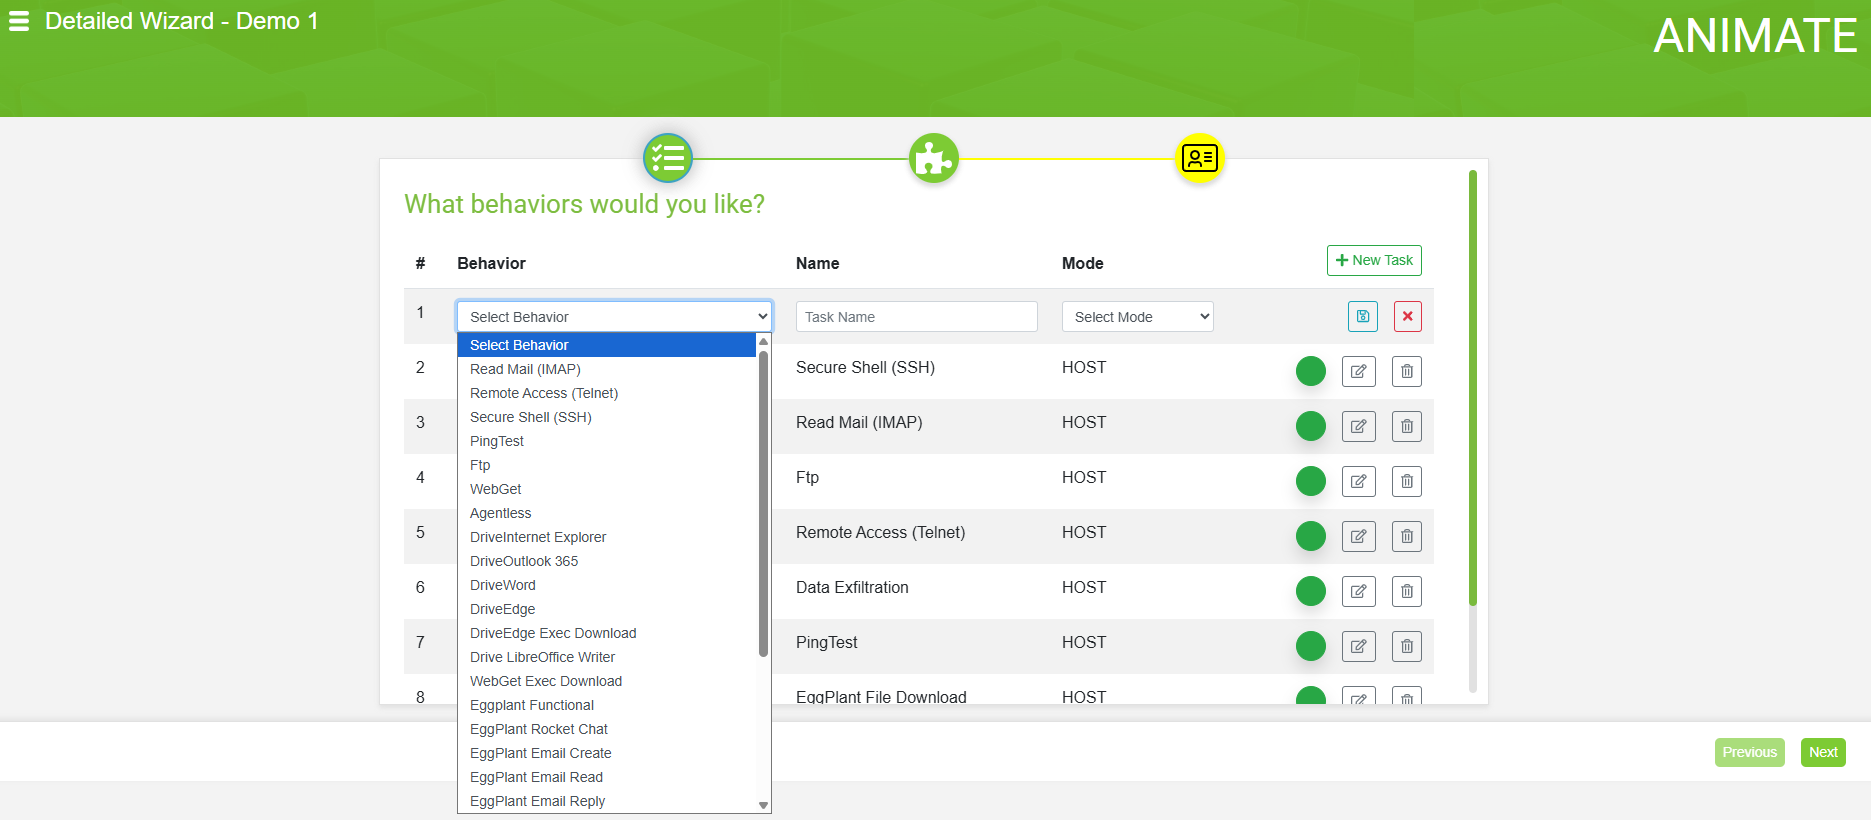Collapse the Select Behavior dropdown
This screenshot has height=820, width=1871.
[x=614, y=316]
